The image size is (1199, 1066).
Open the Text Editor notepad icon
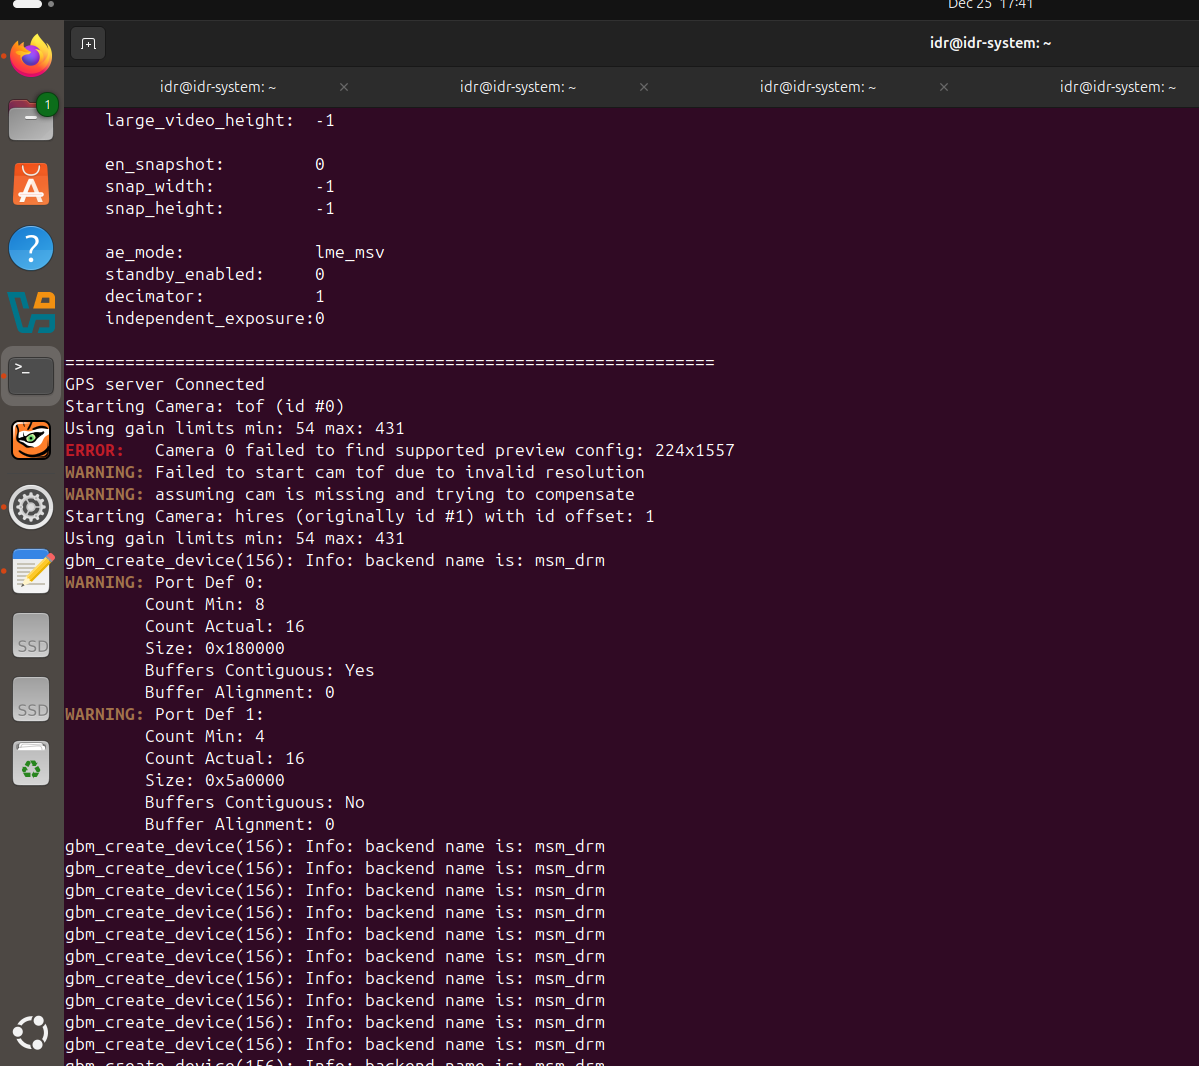[x=31, y=571]
